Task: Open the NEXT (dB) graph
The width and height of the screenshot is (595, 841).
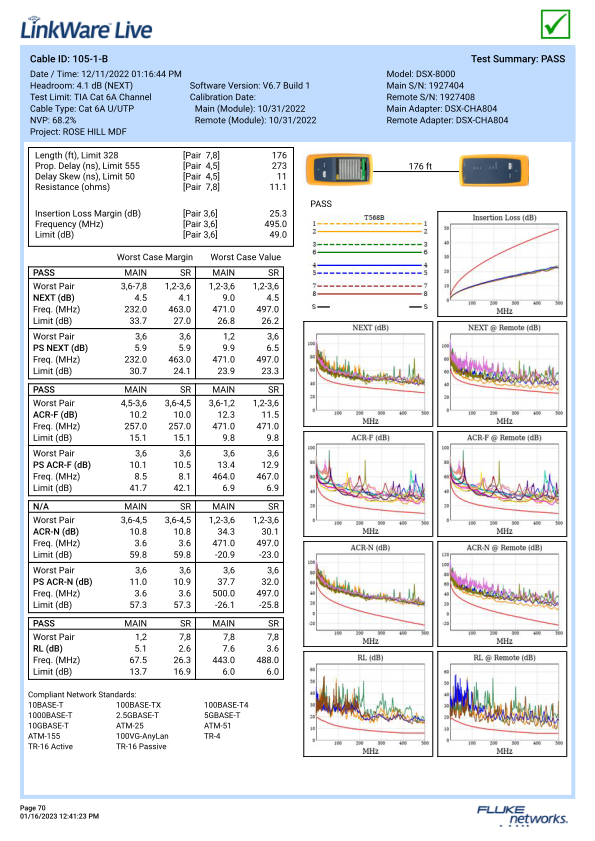Action: pos(368,374)
